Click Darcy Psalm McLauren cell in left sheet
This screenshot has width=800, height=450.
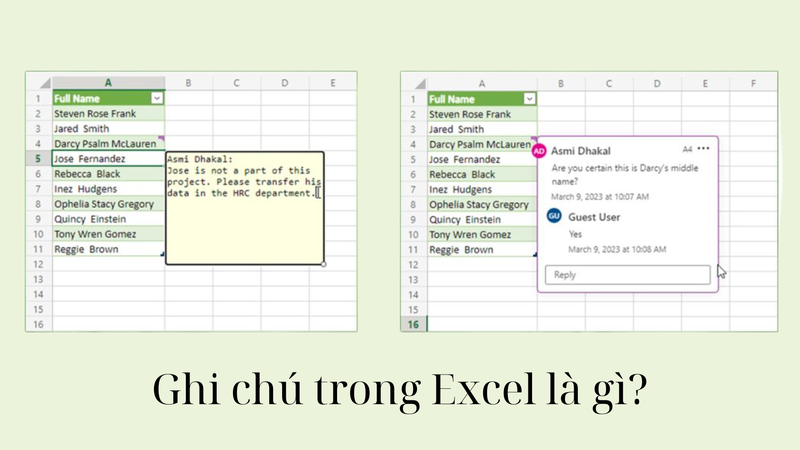(x=108, y=143)
